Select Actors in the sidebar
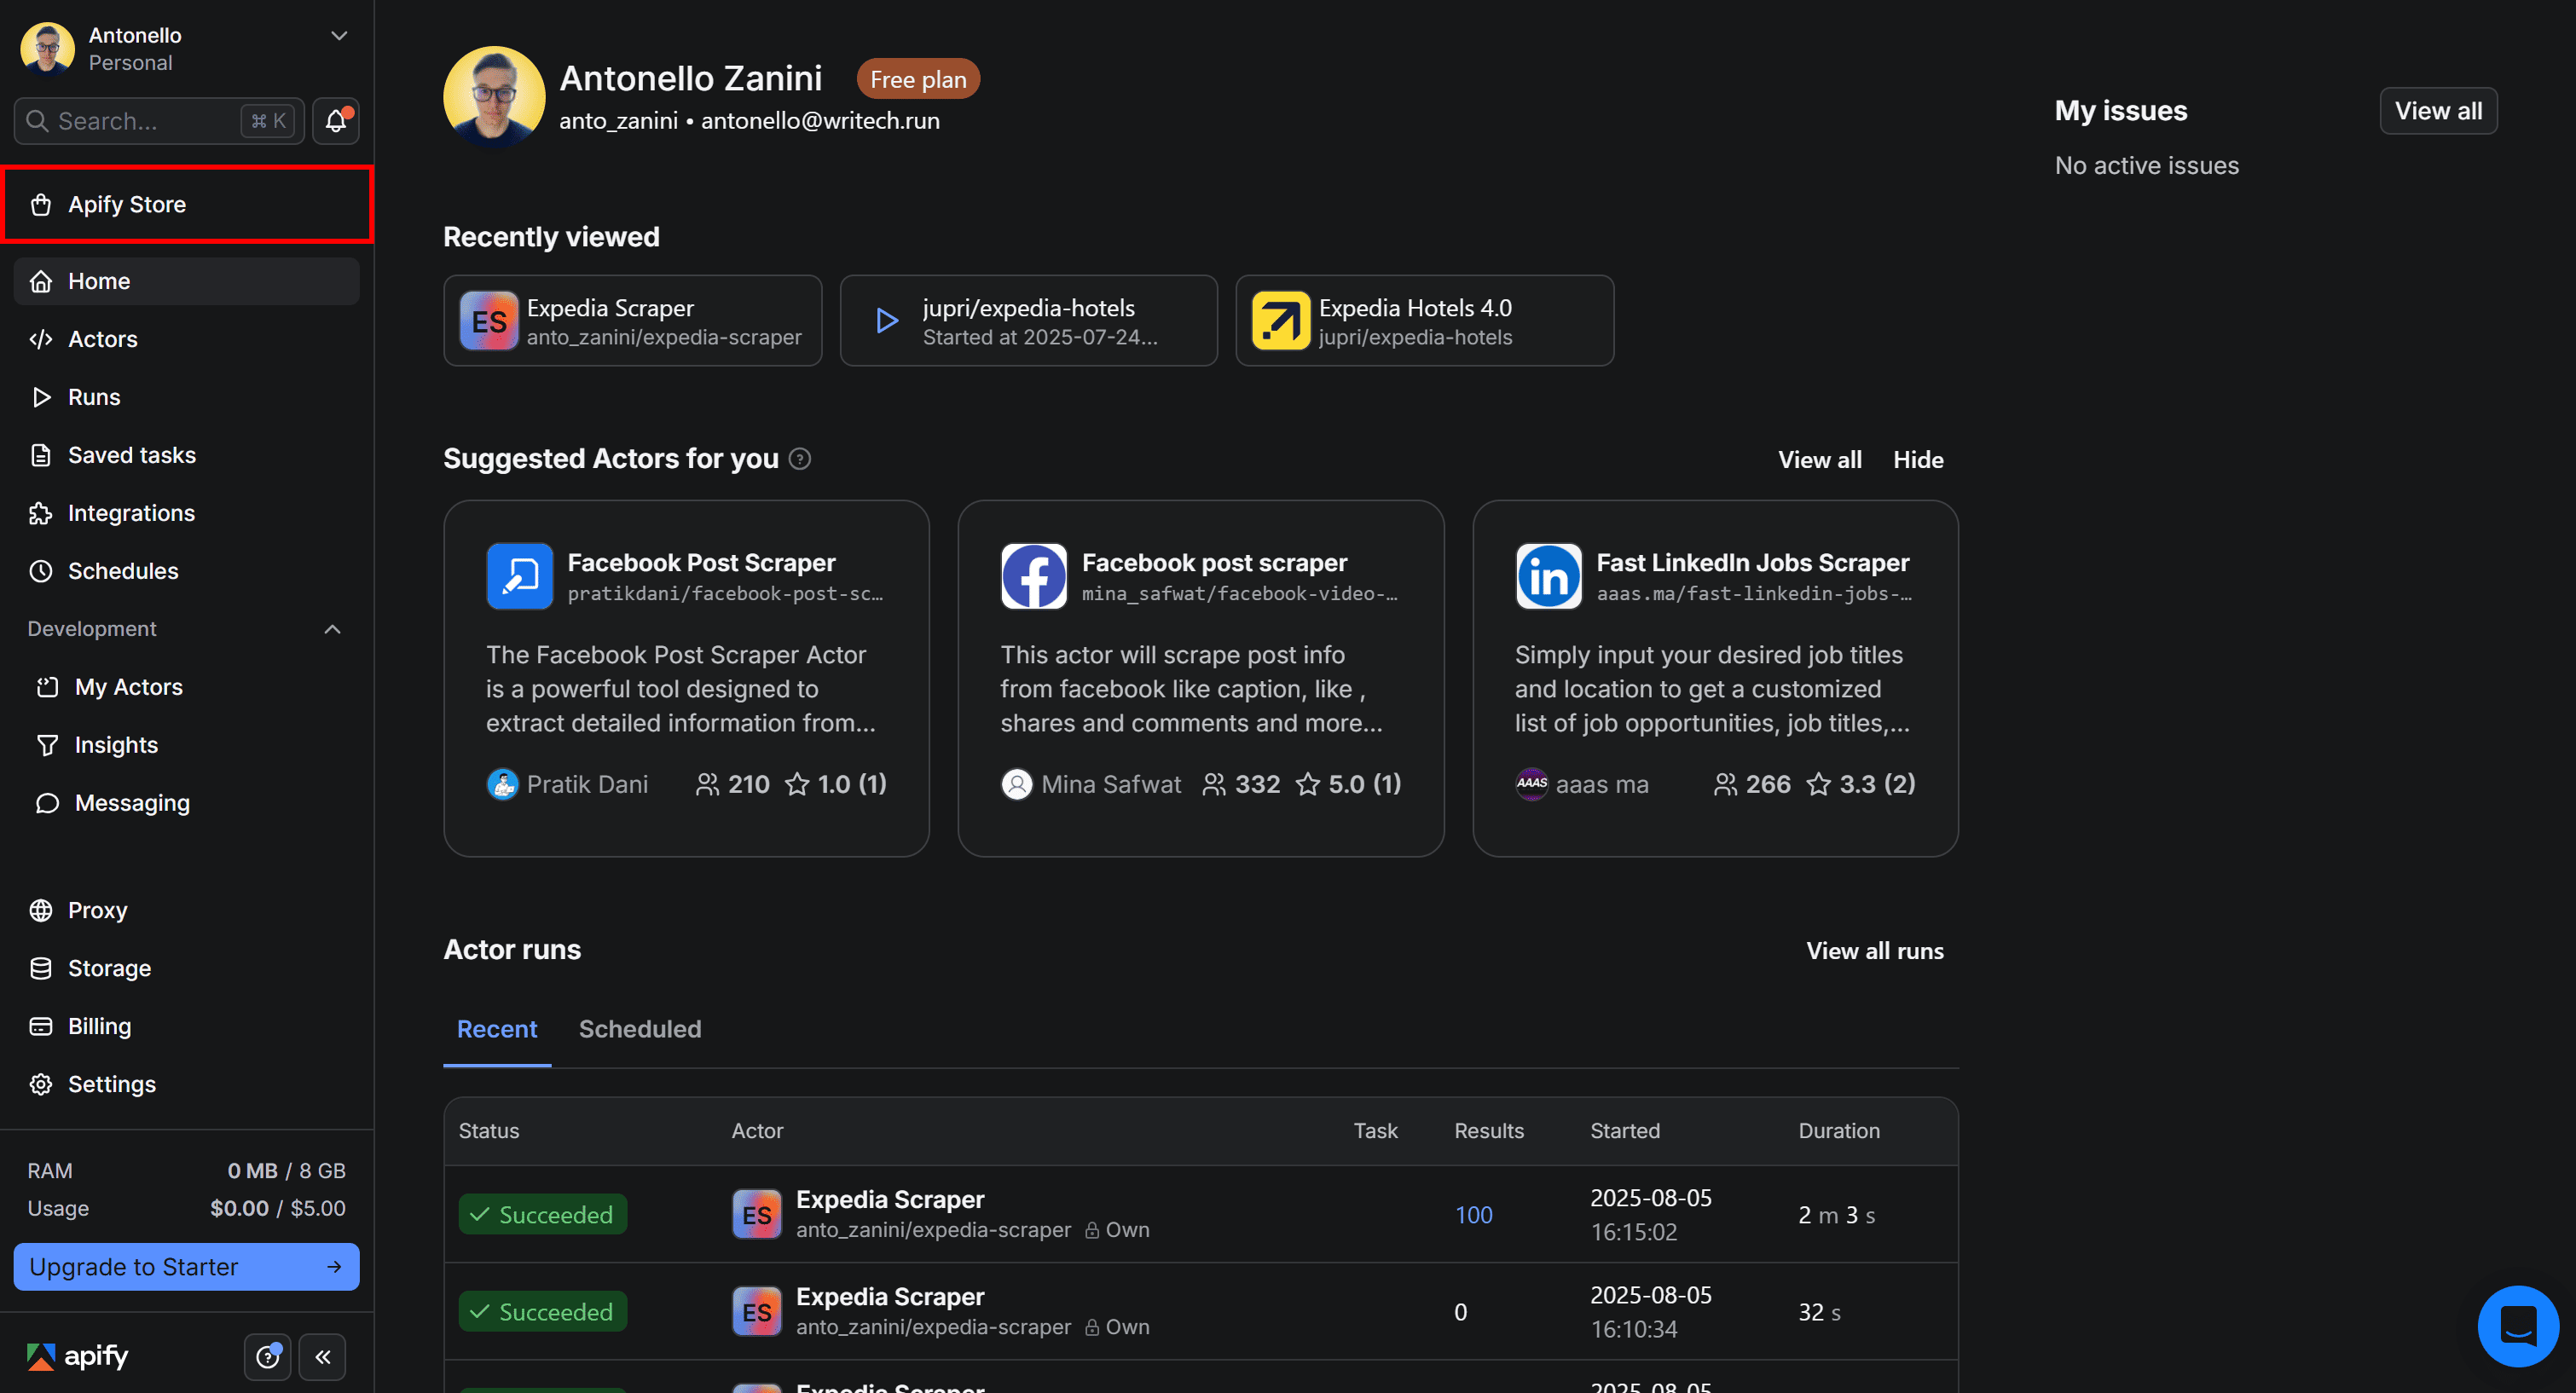Image resolution: width=2576 pixels, height=1393 pixels. pos(102,339)
